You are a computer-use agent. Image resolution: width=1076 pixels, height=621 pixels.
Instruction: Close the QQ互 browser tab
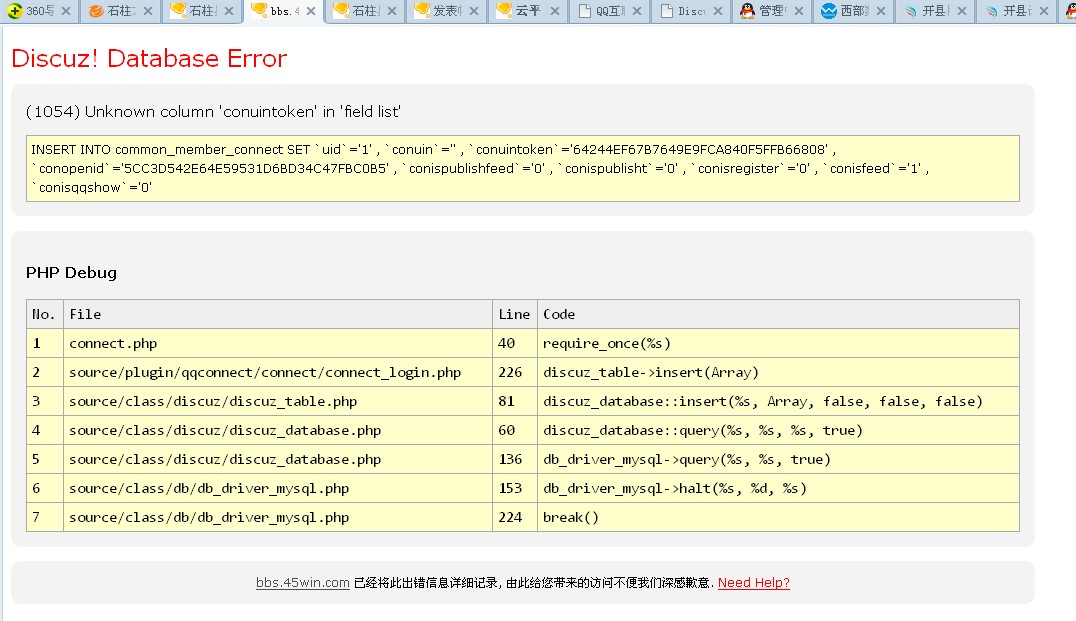637,11
